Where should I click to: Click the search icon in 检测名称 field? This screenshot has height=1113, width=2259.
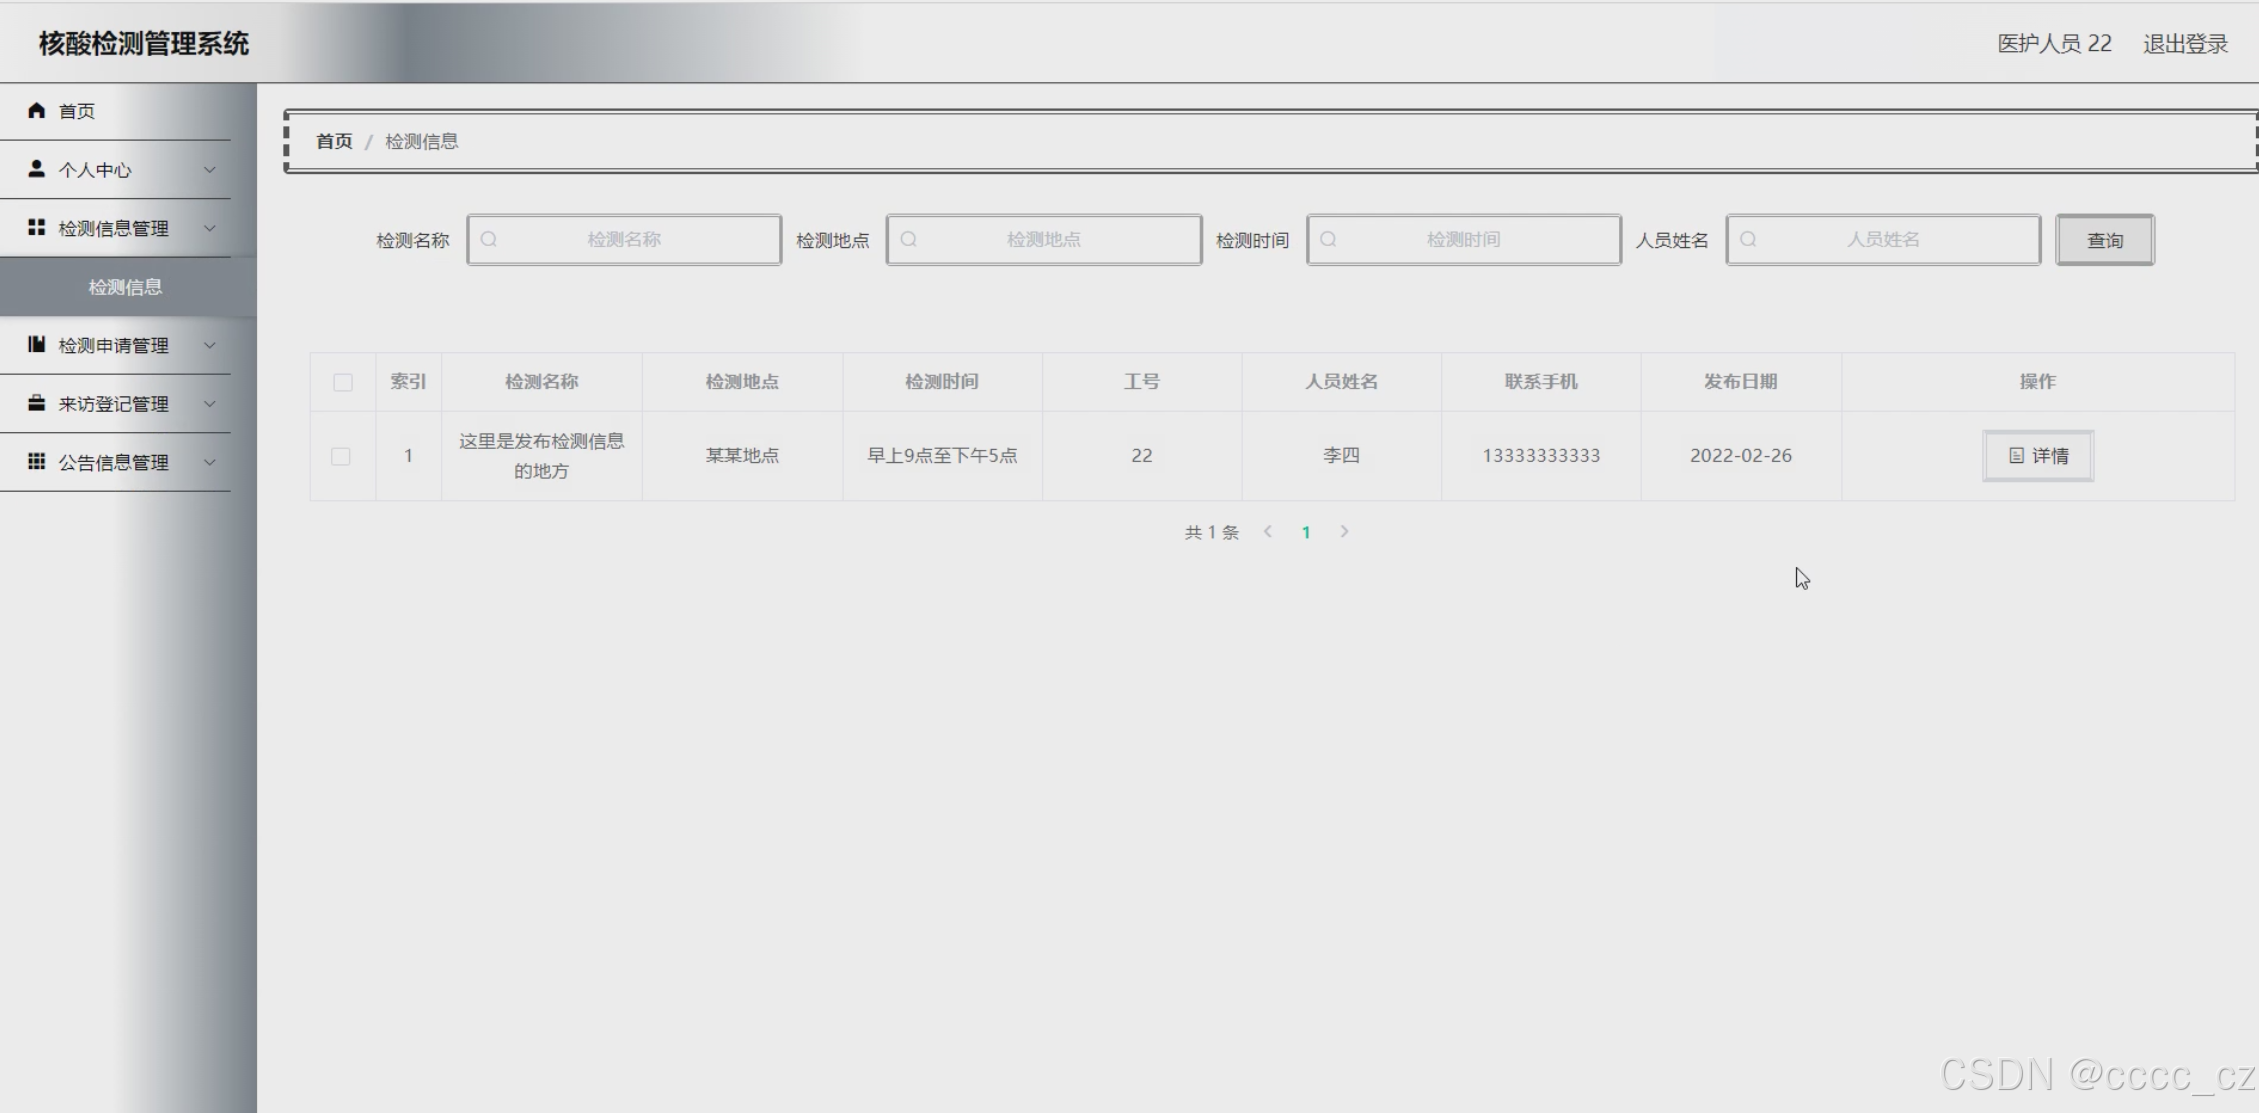click(489, 240)
